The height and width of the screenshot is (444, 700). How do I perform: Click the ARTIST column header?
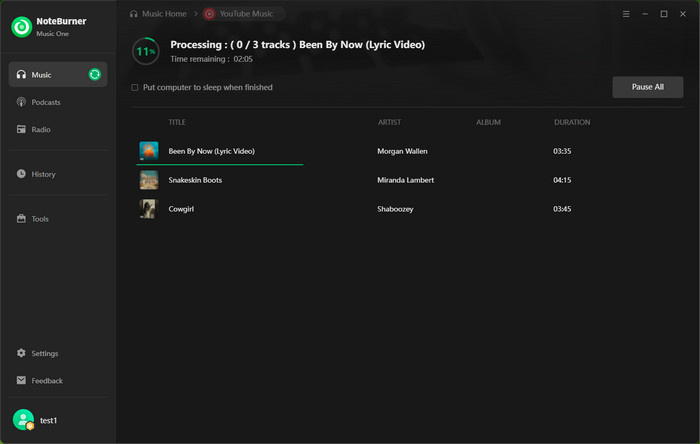(x=389, y=122)
